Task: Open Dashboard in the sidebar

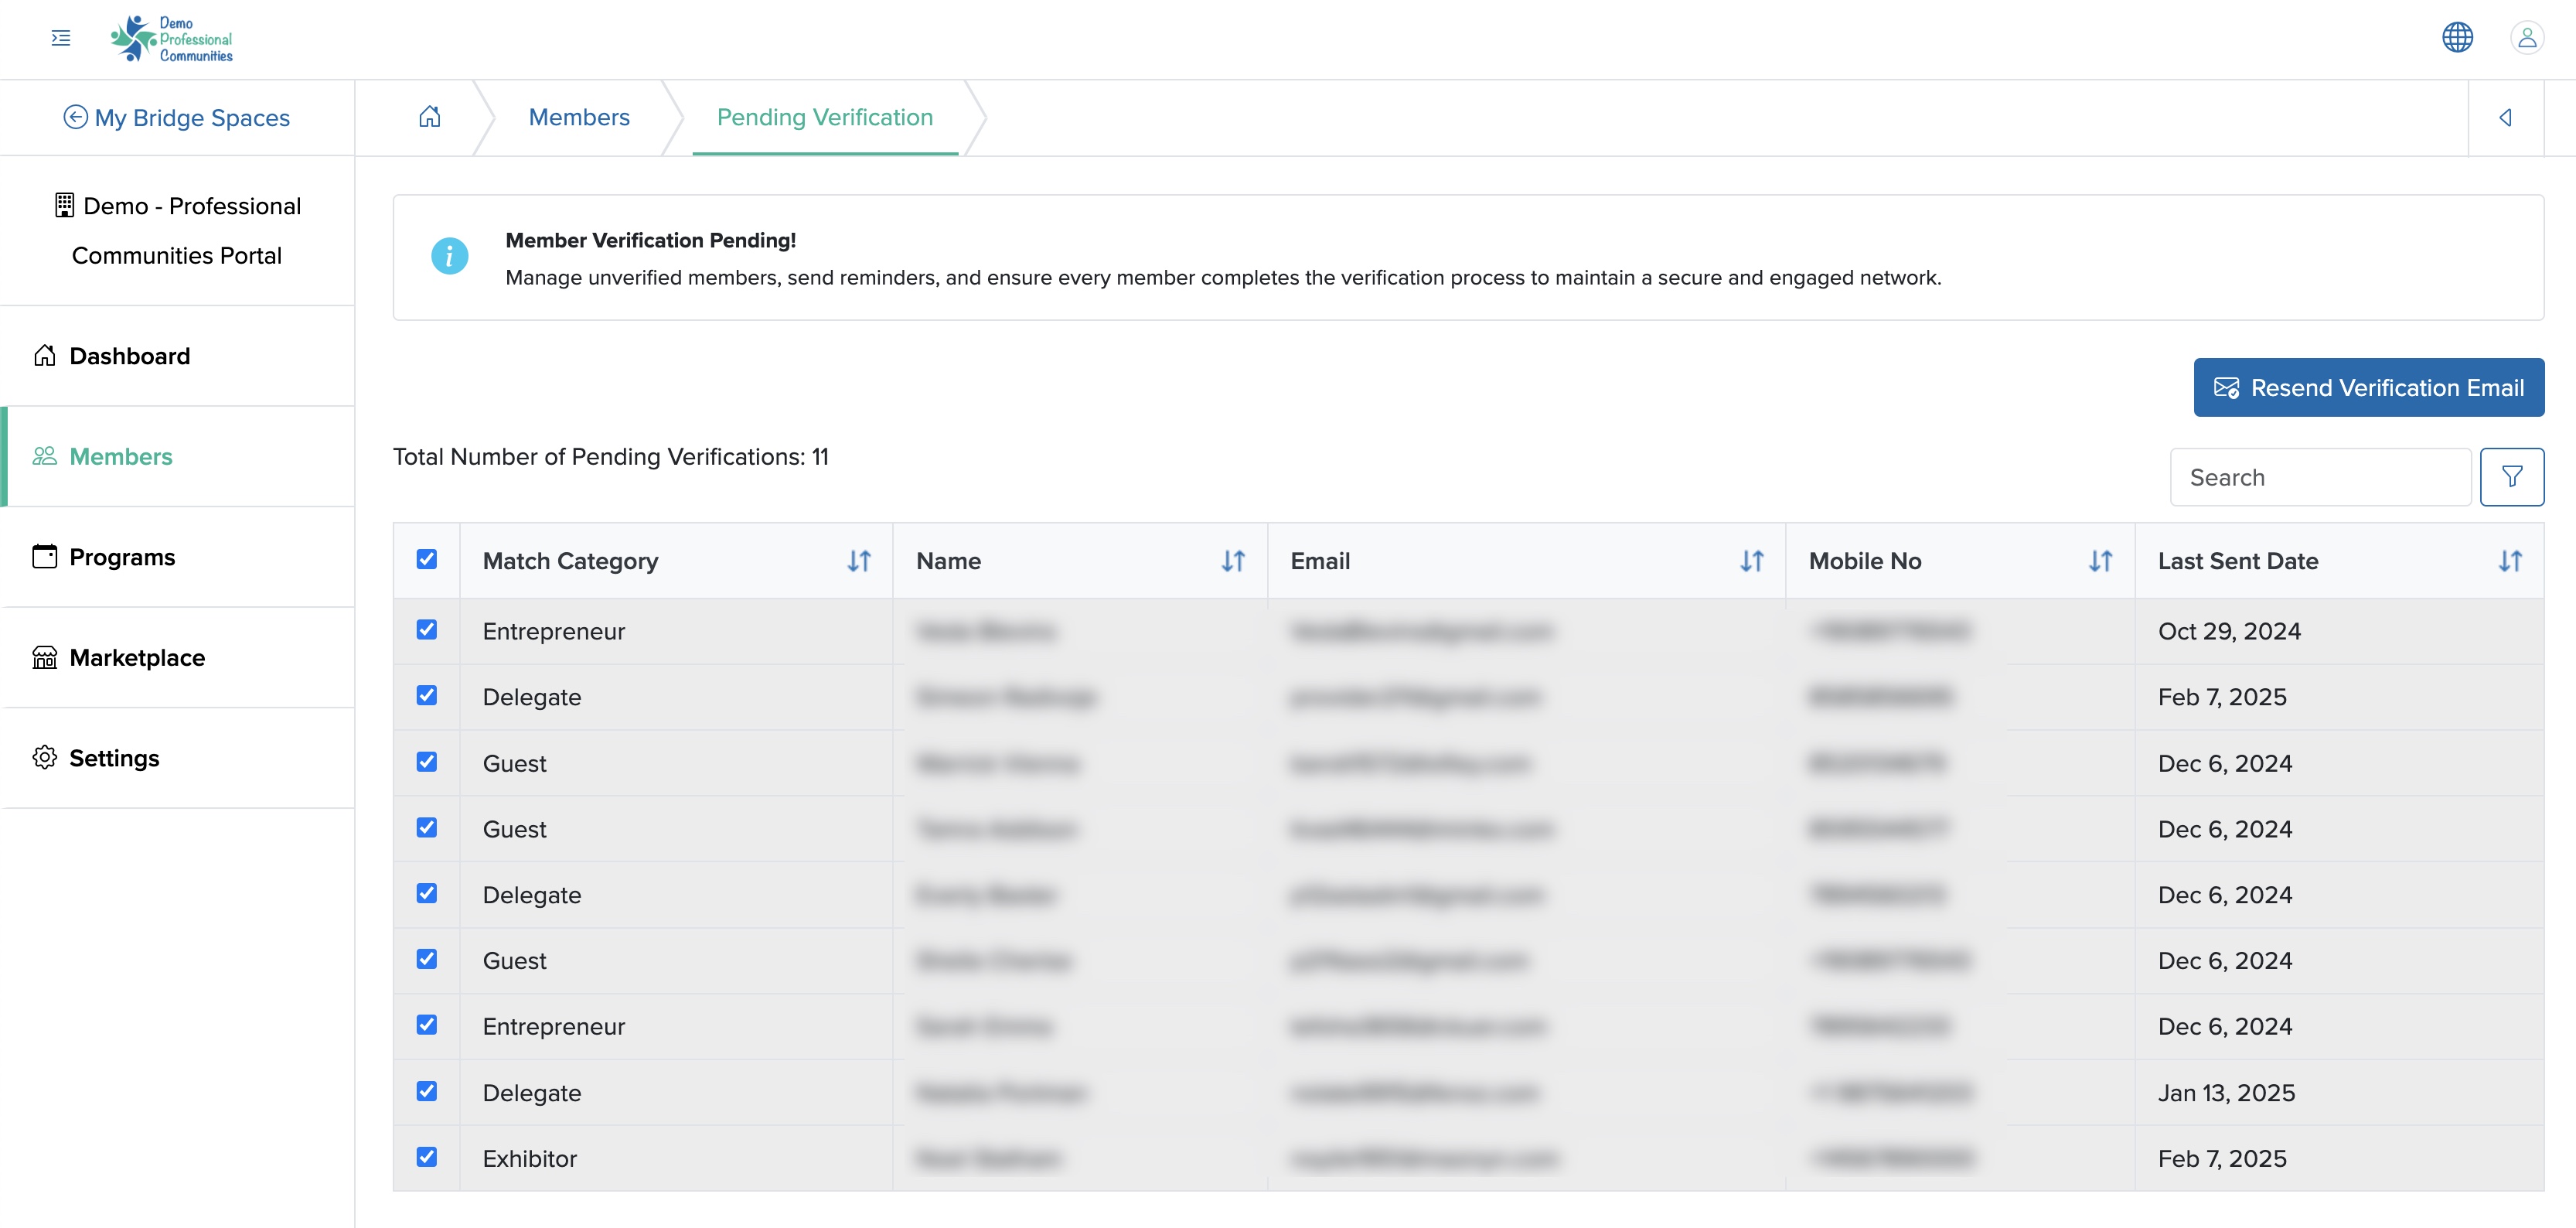Action: 178,356
